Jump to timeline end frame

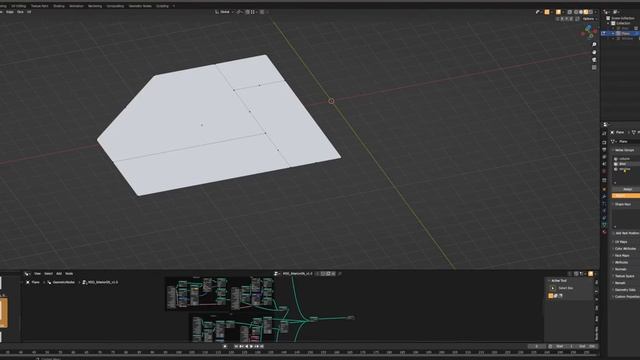(262, 347)
